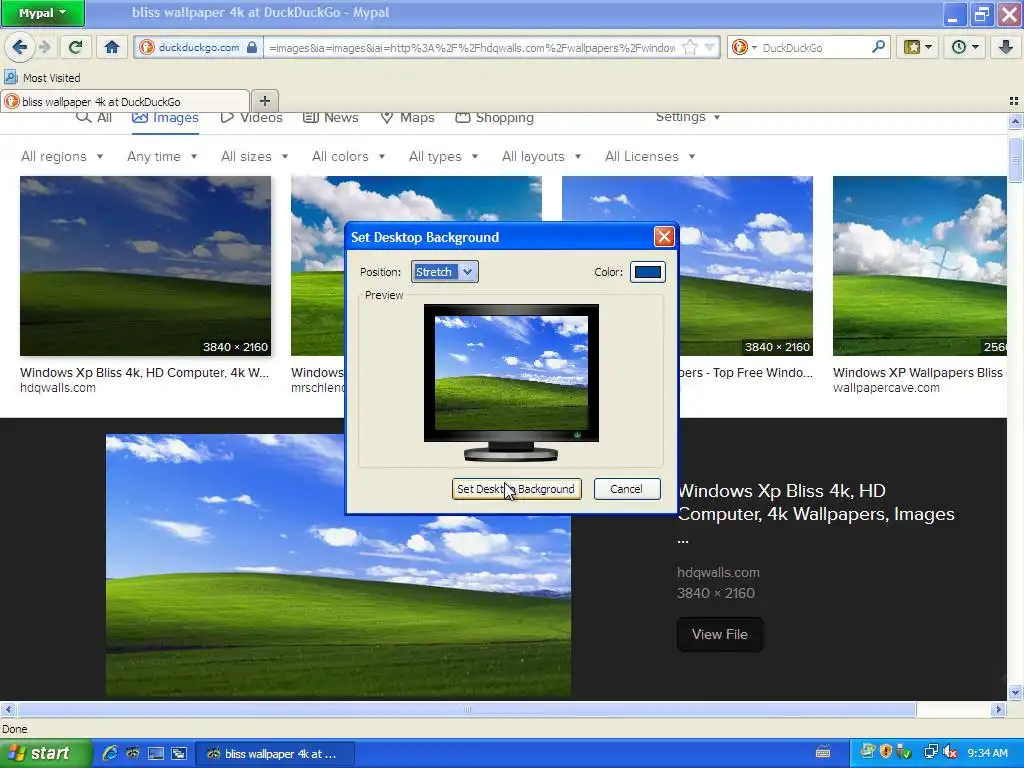
Task: Click the muted volume tray icon
Action: point(950,753)
